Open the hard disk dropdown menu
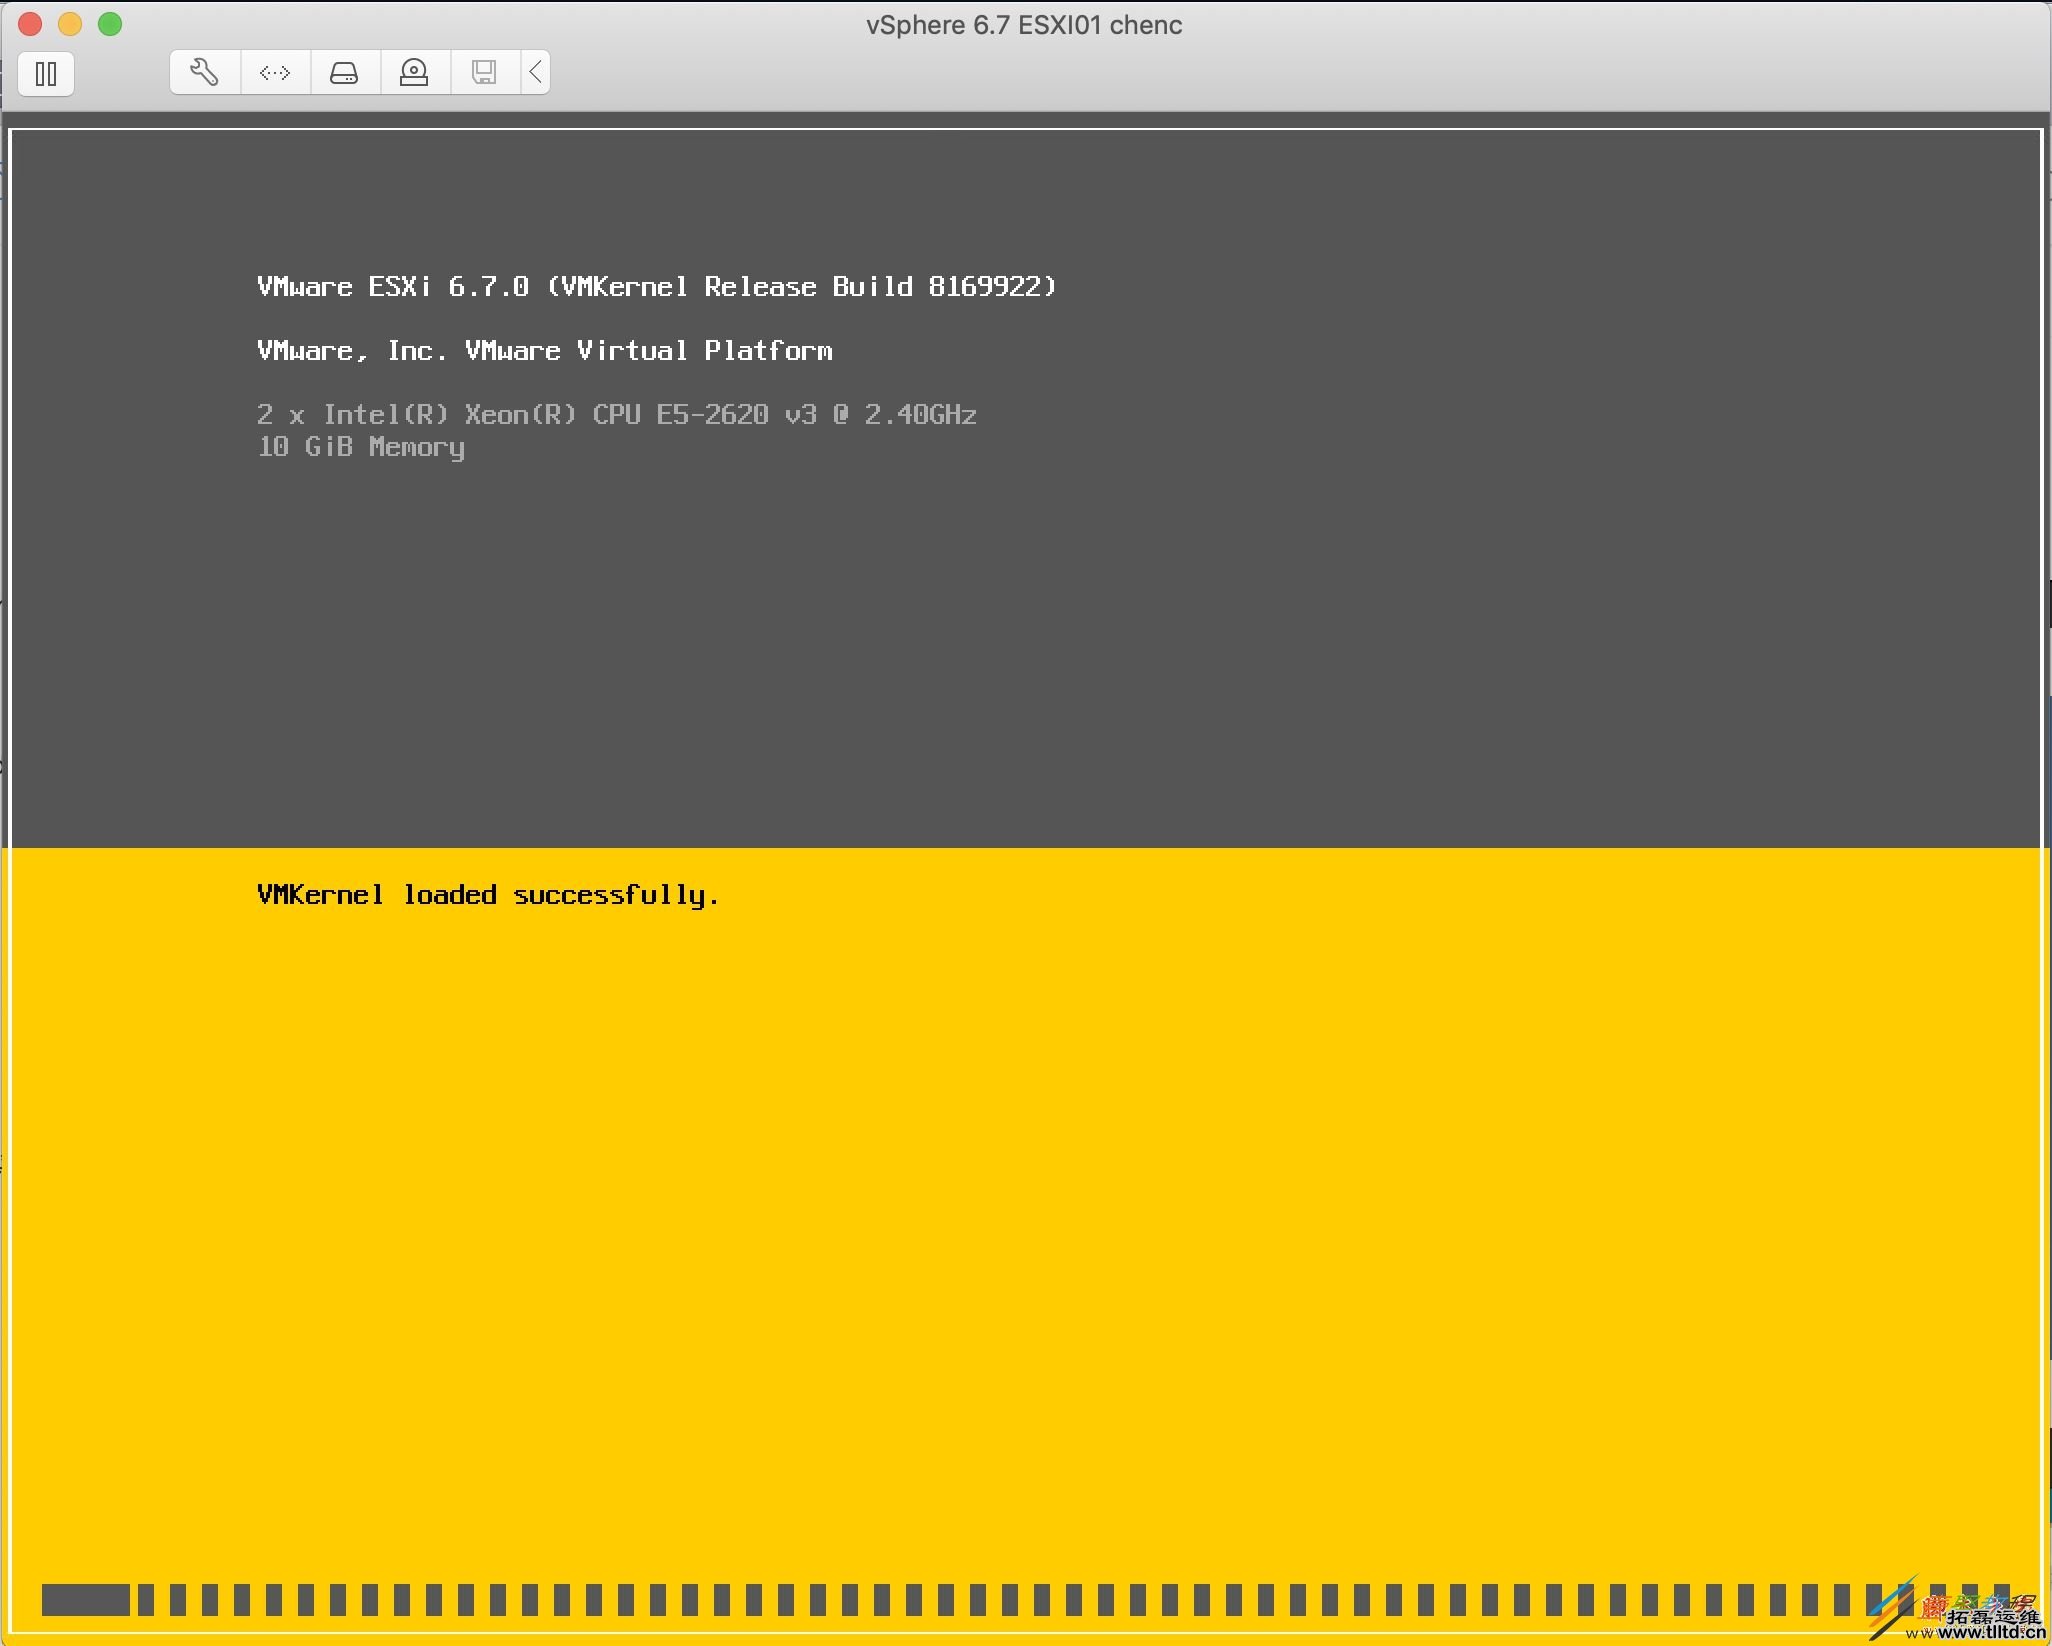The height and width of the screenshot is (1646, 2052). (x=345, y=71)
